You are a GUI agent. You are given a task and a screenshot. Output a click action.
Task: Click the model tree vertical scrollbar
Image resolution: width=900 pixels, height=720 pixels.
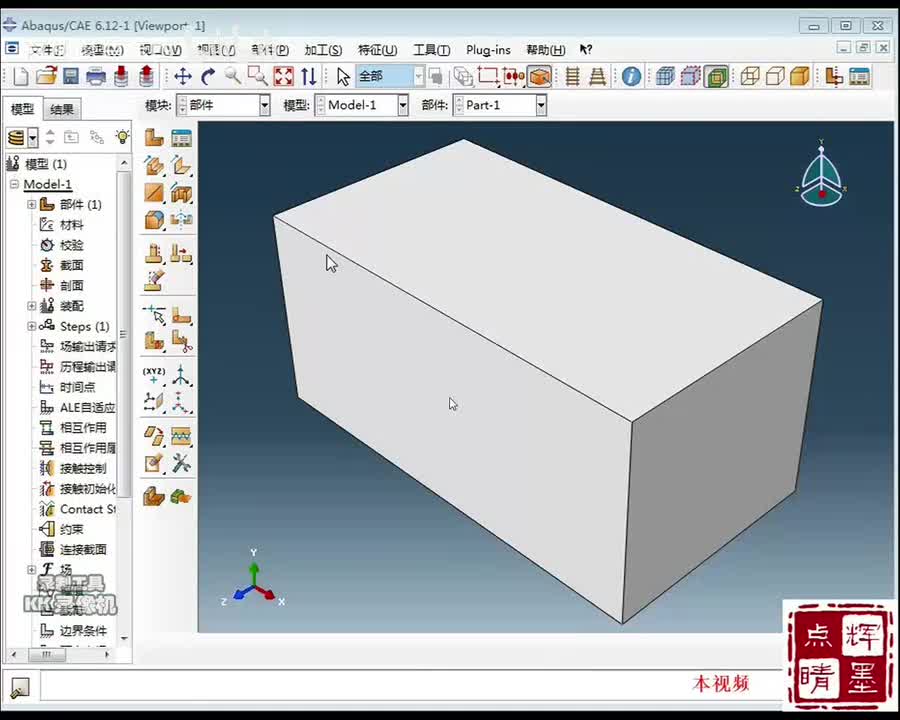click(124, 333)
